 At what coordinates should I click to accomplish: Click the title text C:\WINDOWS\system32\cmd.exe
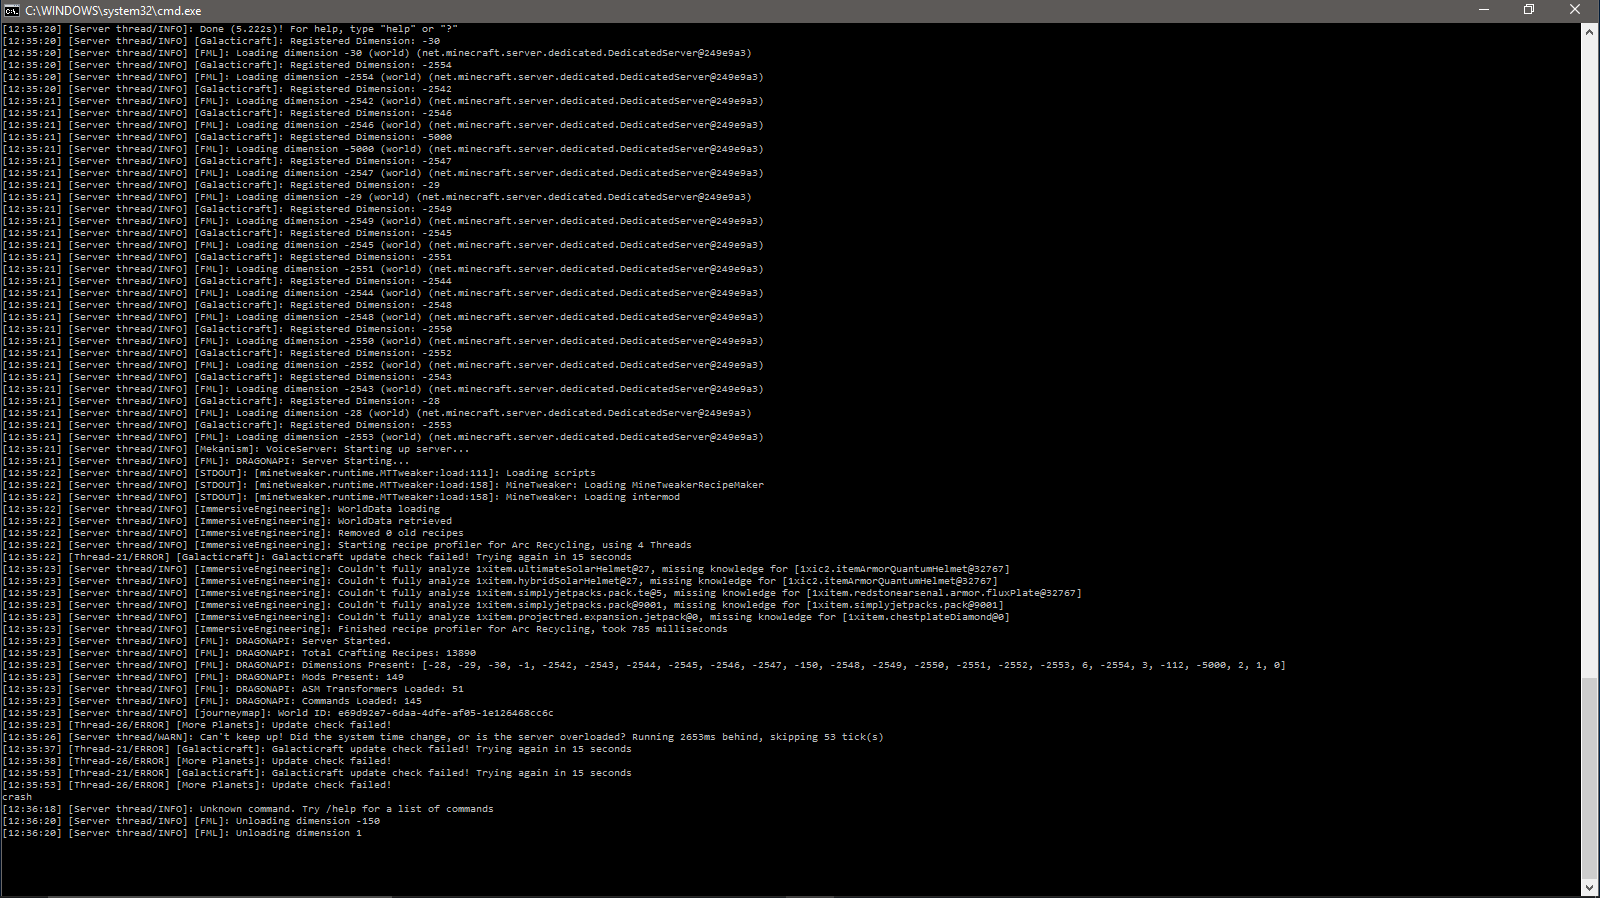(114, 11)
